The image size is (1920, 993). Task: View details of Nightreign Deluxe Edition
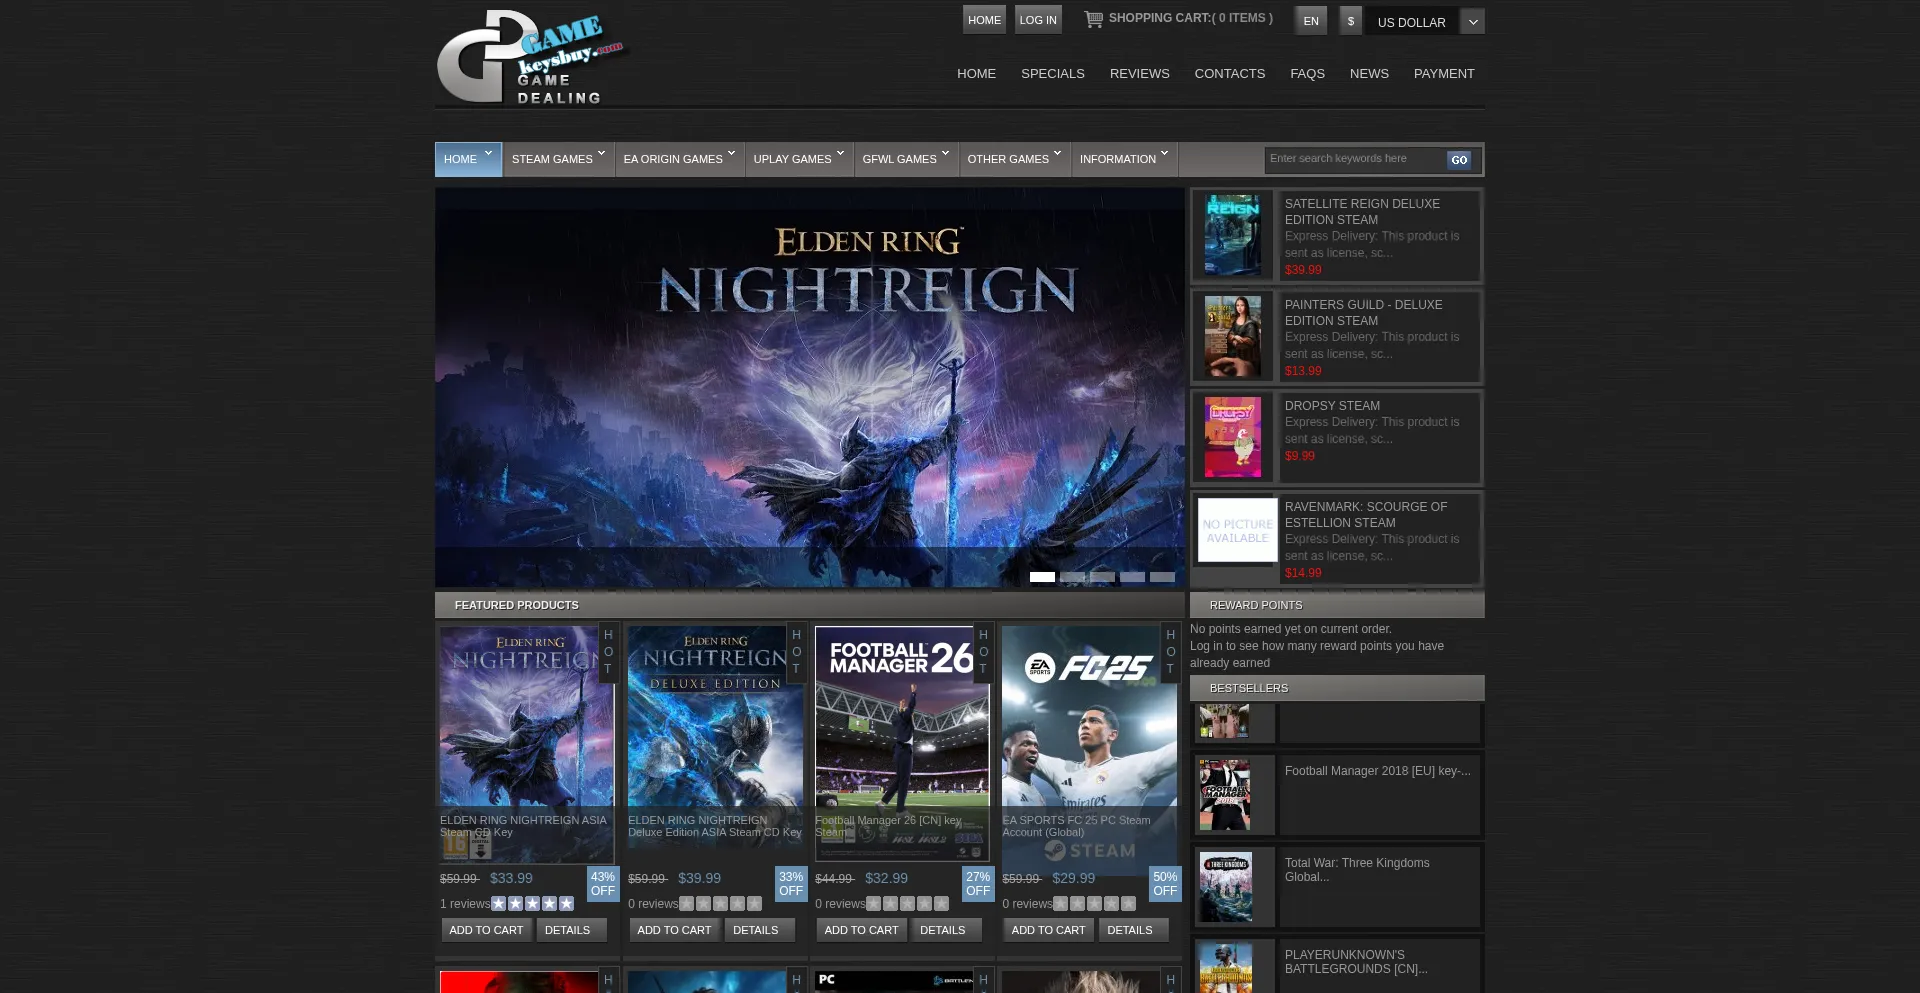pyautogui.click(x=759, y=930)
